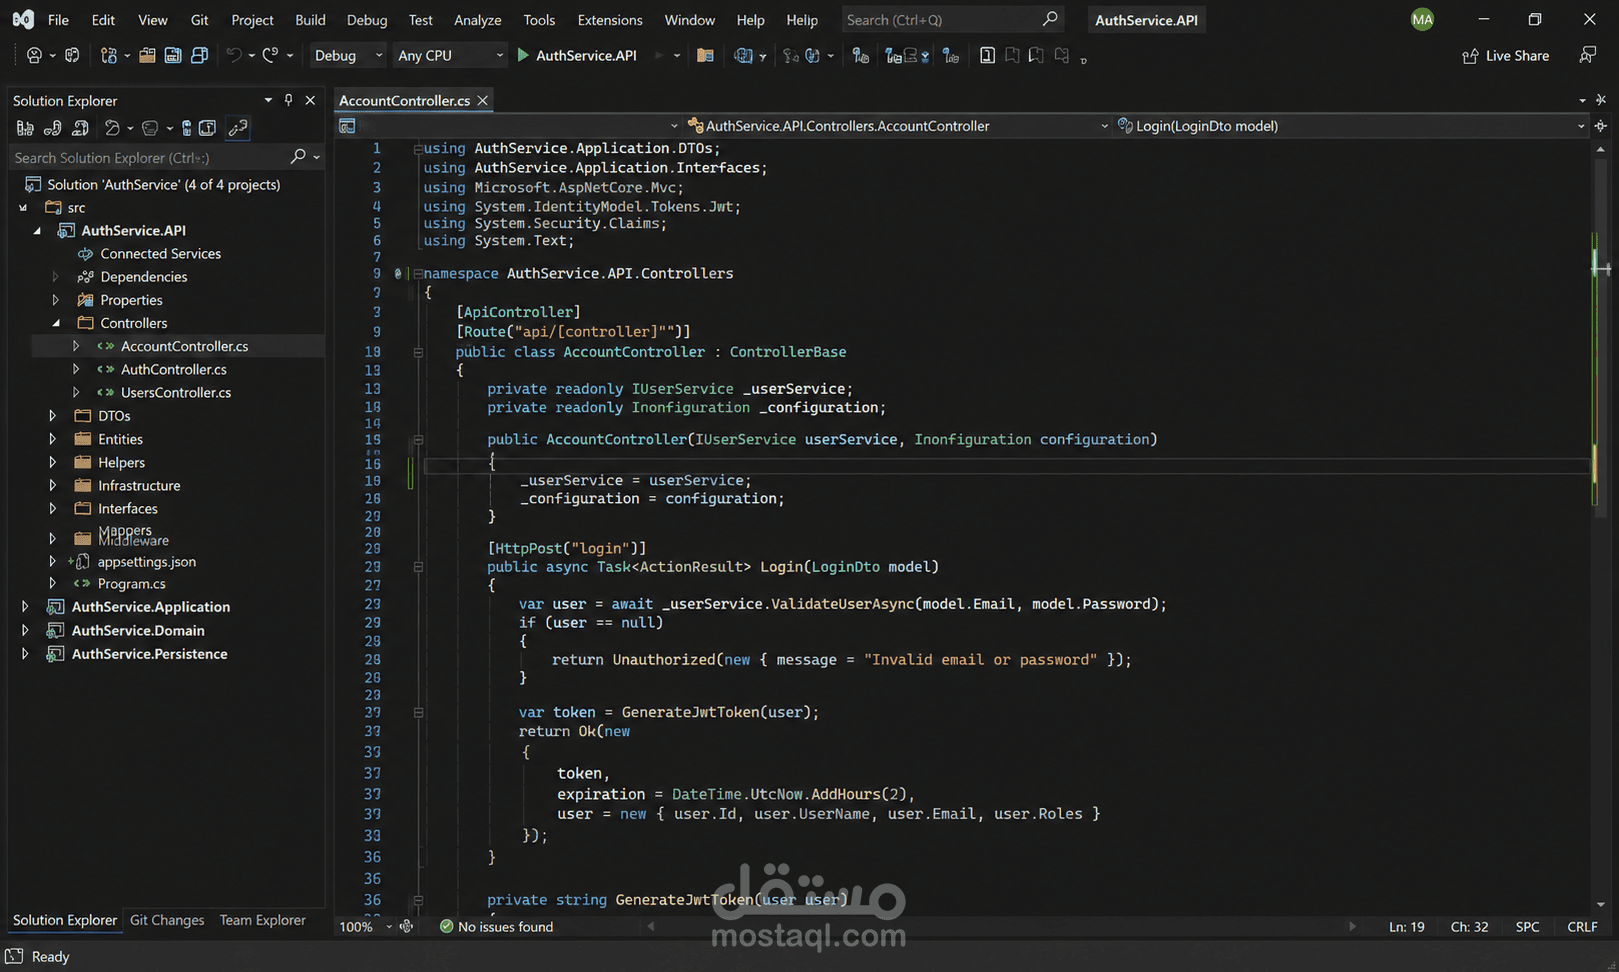1619x972 pixels.
Task: Collapse the GenerateJwtToken method fold toggle
Action: coord(418,900)
